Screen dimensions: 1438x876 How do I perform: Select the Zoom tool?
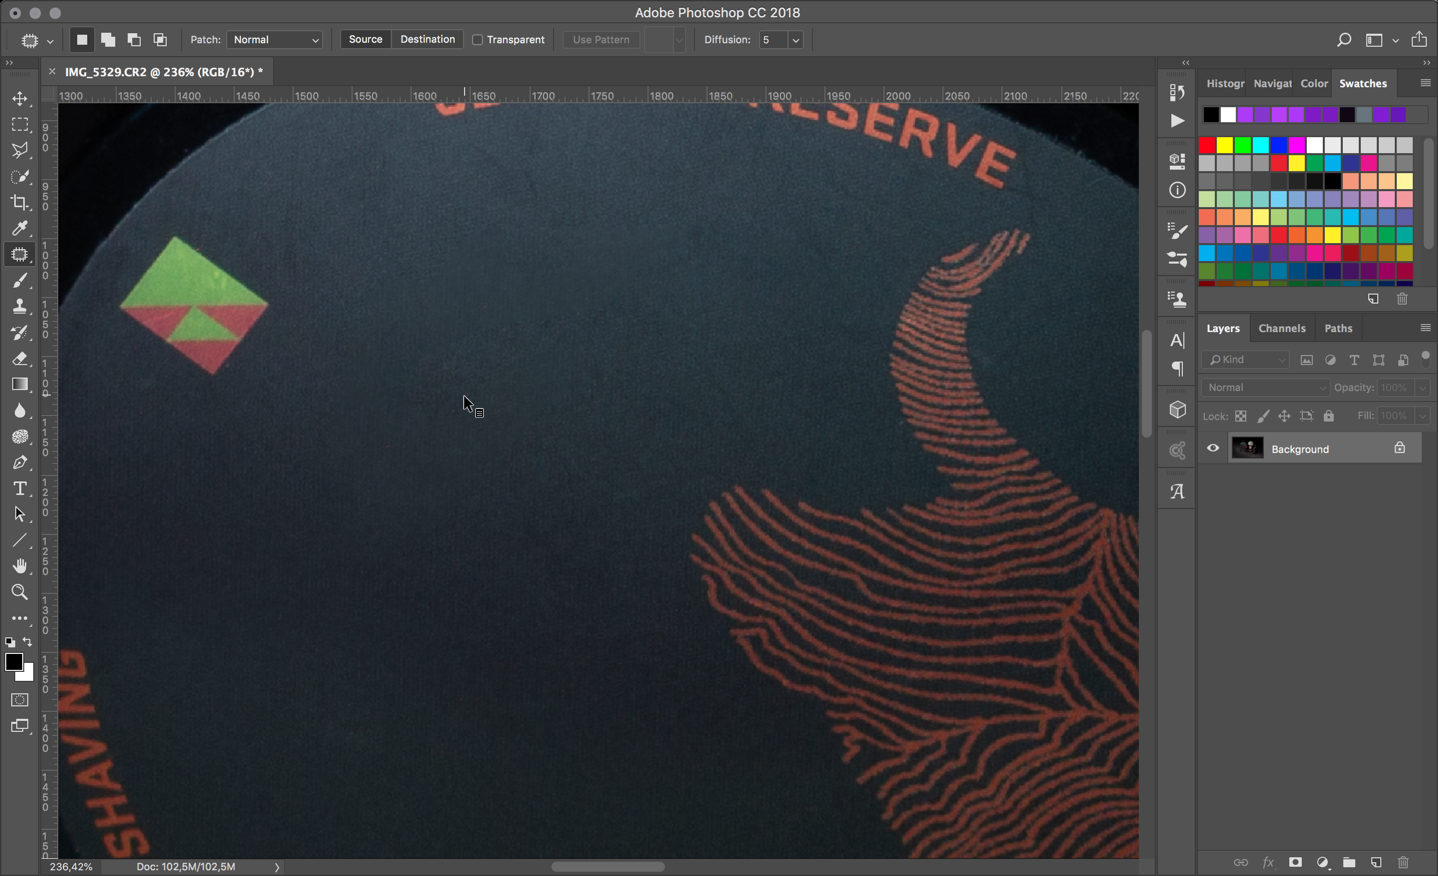tap(20, 593)
